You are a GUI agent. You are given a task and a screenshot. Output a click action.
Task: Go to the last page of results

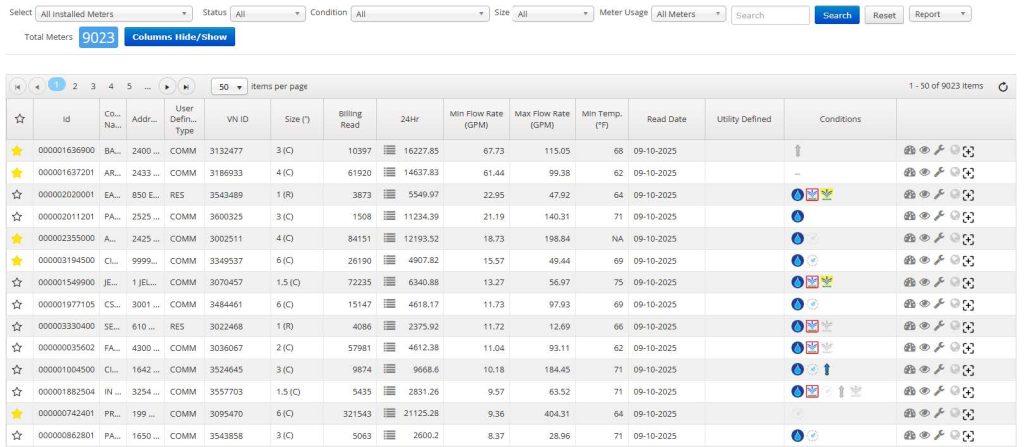click(x=186, y=86)
